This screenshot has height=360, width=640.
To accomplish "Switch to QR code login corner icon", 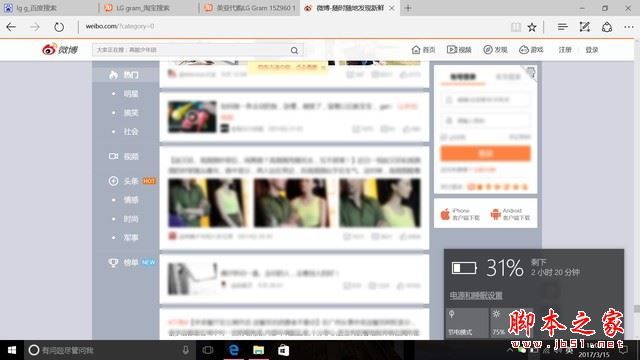I will (x=530, y=72).
